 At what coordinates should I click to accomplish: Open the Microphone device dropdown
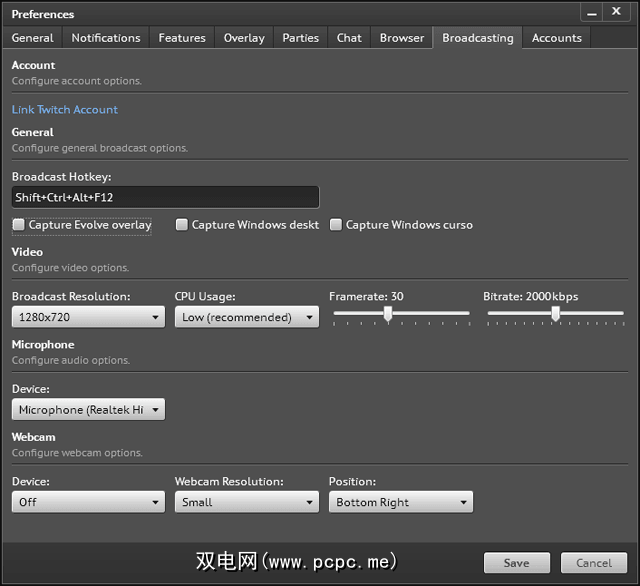[x=88, y=410]
